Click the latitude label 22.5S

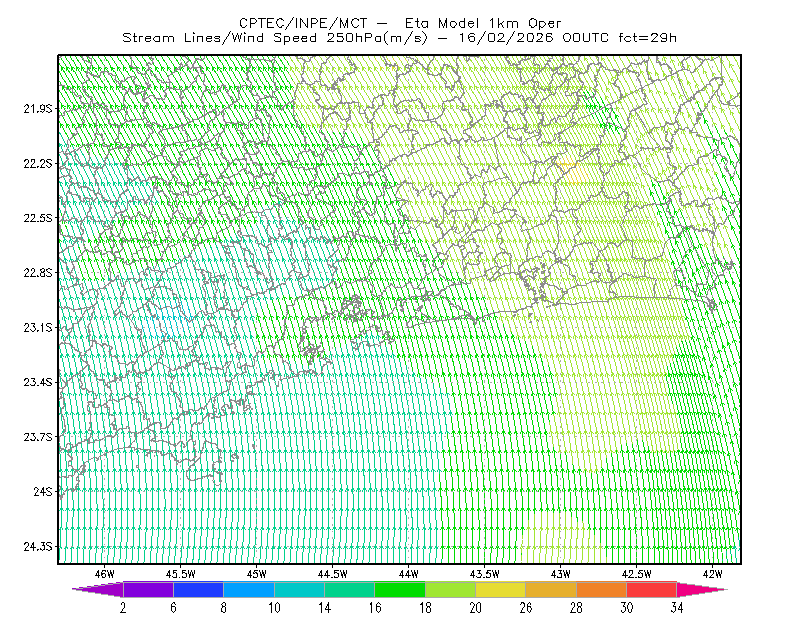click(37, 218)
